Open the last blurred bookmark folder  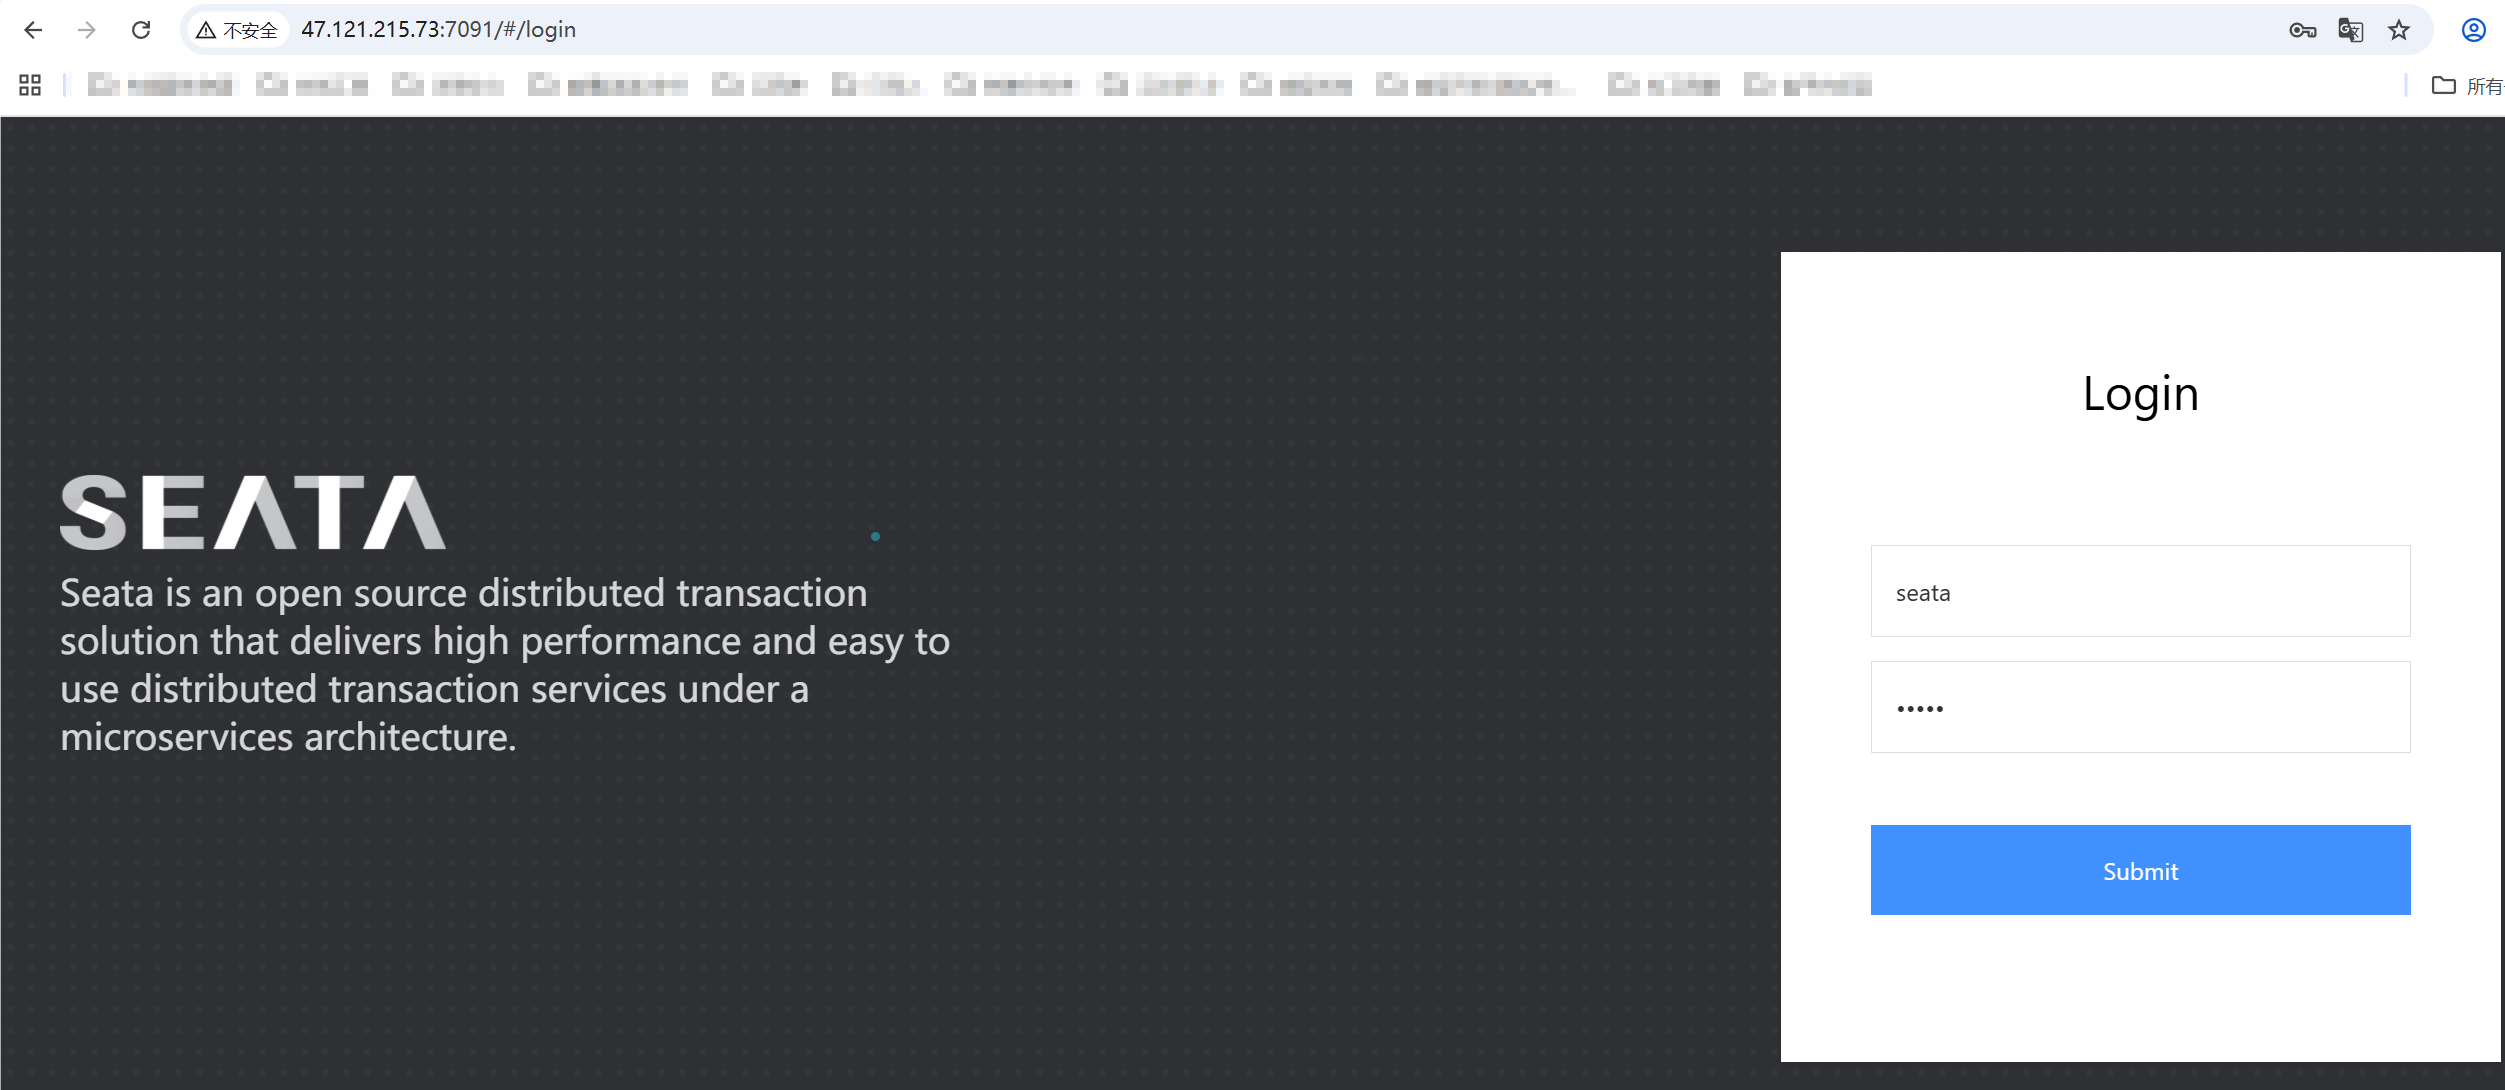(x=1807, y=85)
